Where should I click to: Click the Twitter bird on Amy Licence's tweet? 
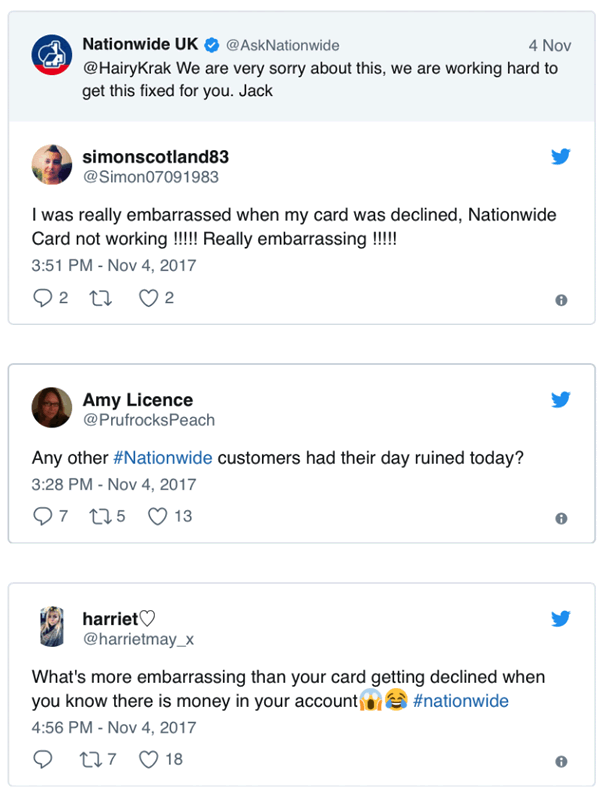coord(561,400)
